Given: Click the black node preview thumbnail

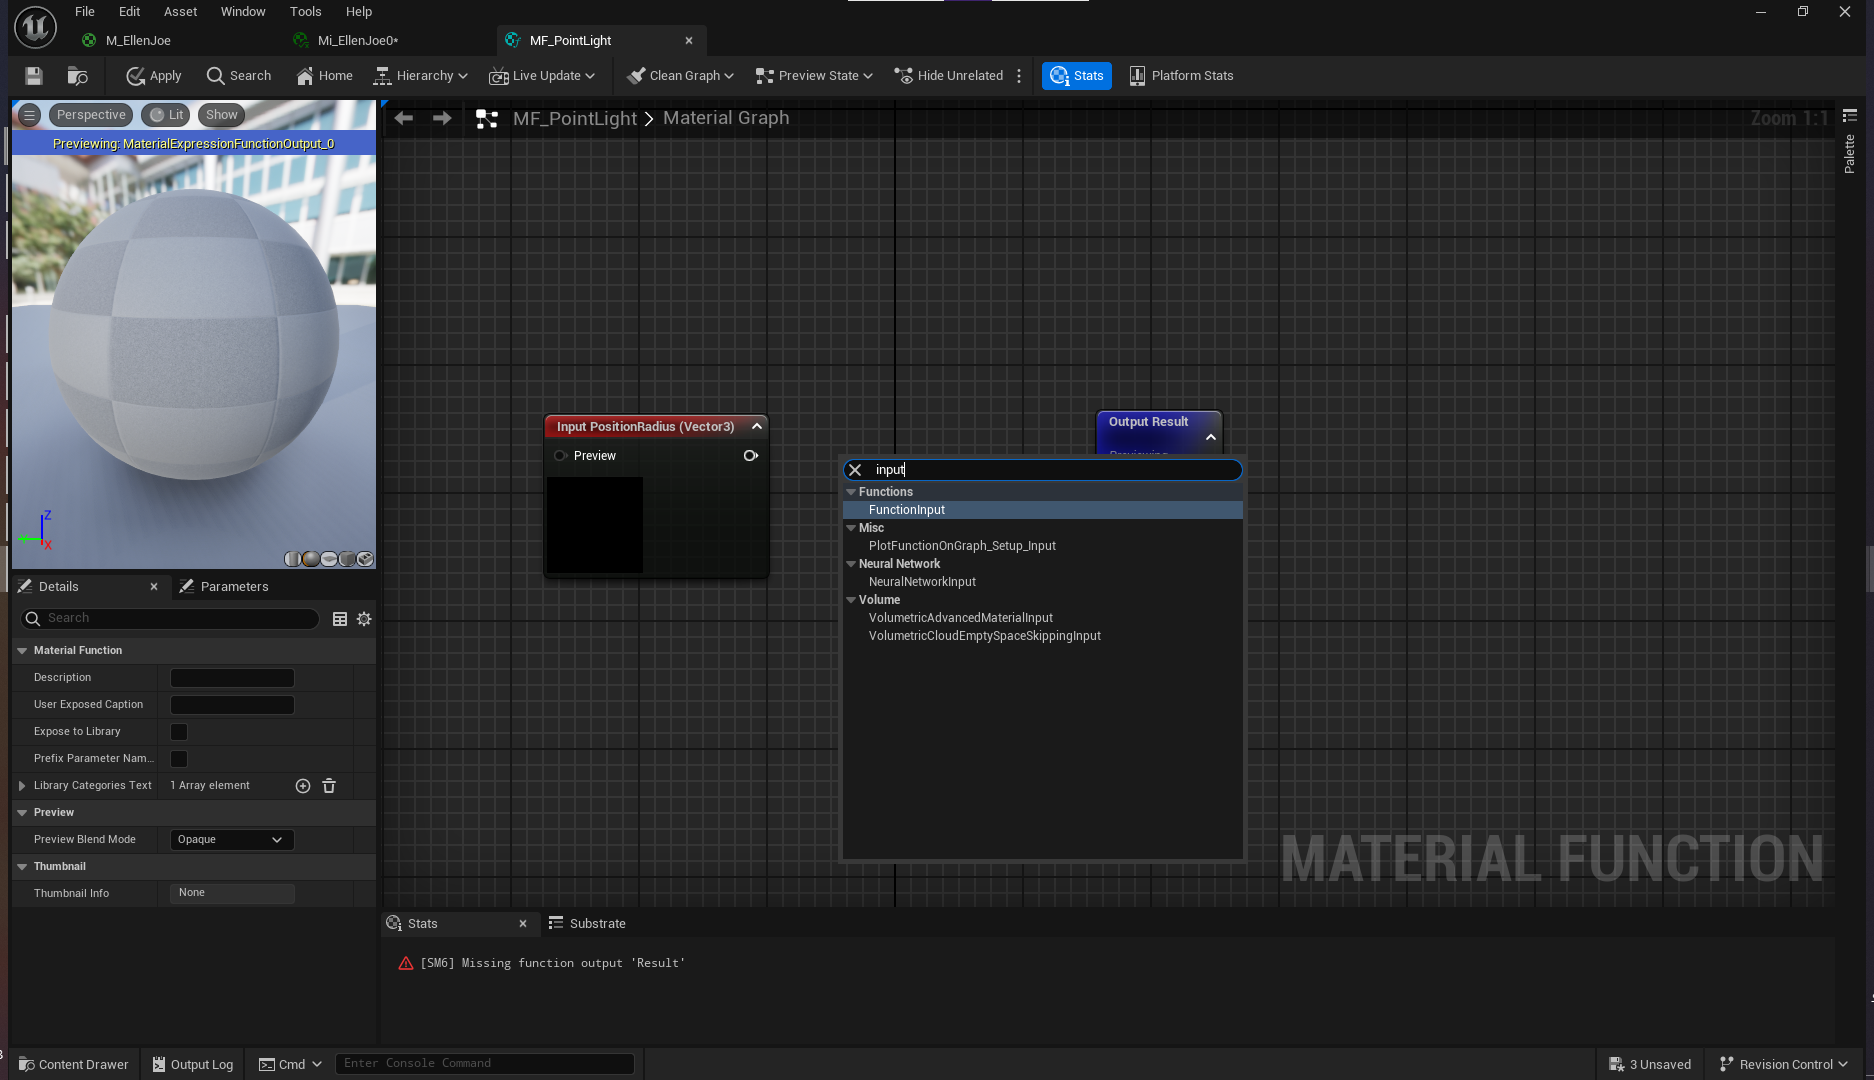Looking at the screenshot, I should coord(595,525).
